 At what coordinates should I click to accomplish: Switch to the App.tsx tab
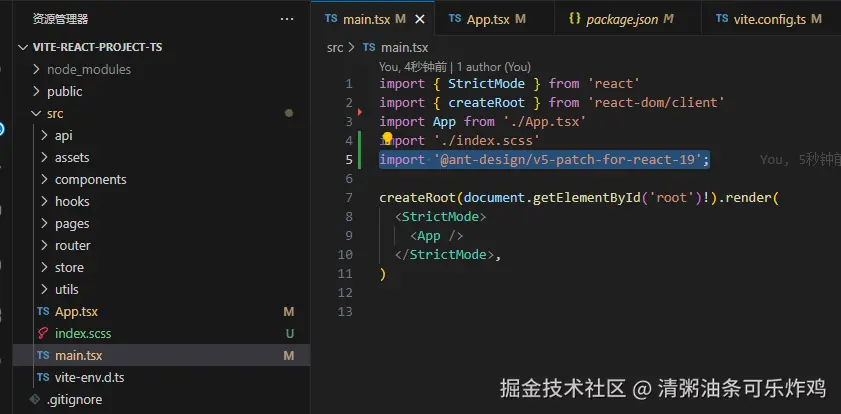(487, 19)
